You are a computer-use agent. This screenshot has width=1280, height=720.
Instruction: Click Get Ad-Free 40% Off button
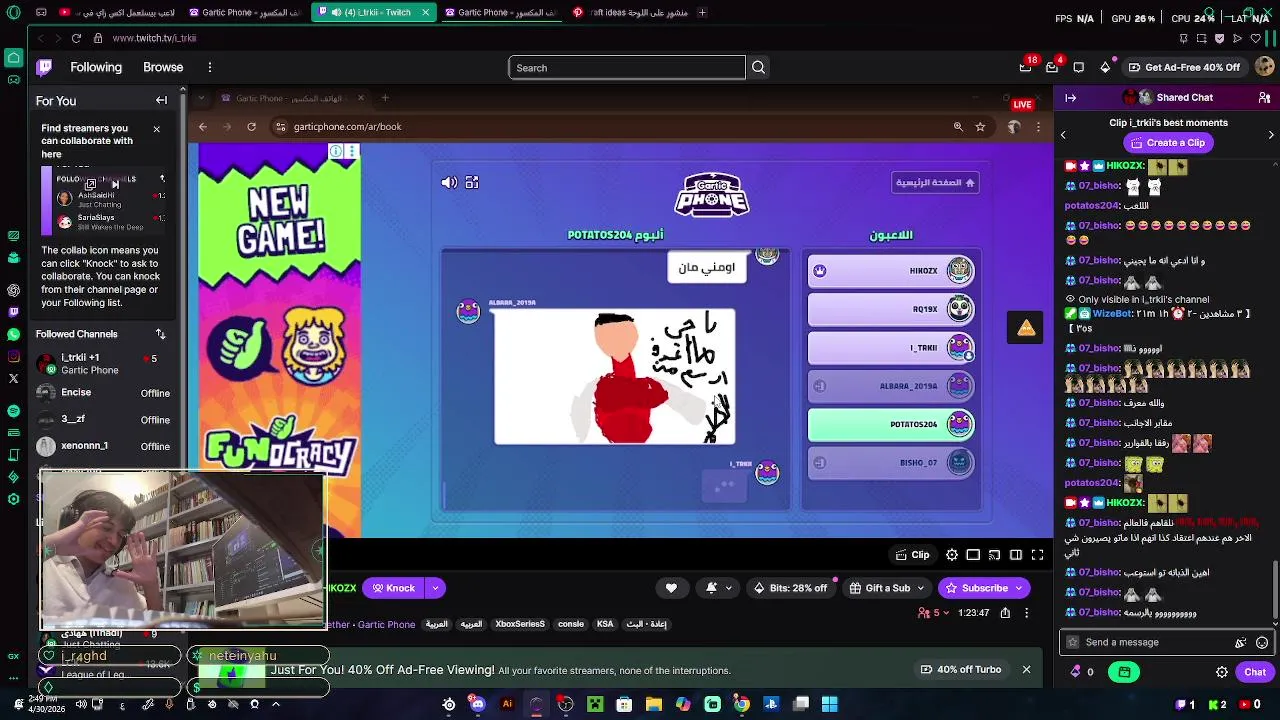pyautogui.click(x=1183, y=67)
